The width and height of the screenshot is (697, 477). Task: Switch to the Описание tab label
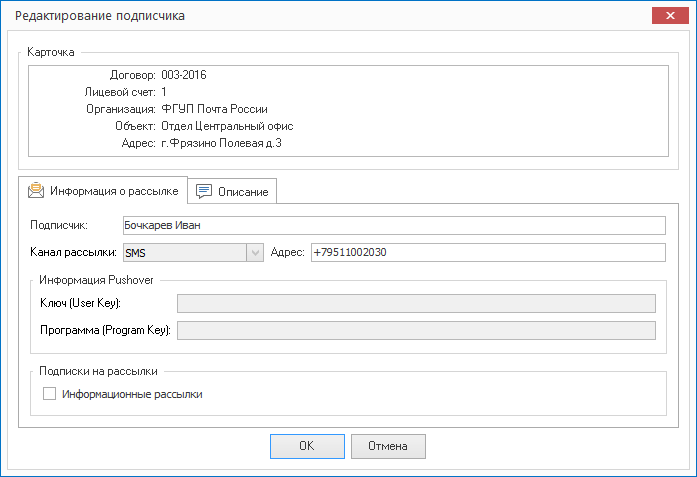click(x=243, y=192)
